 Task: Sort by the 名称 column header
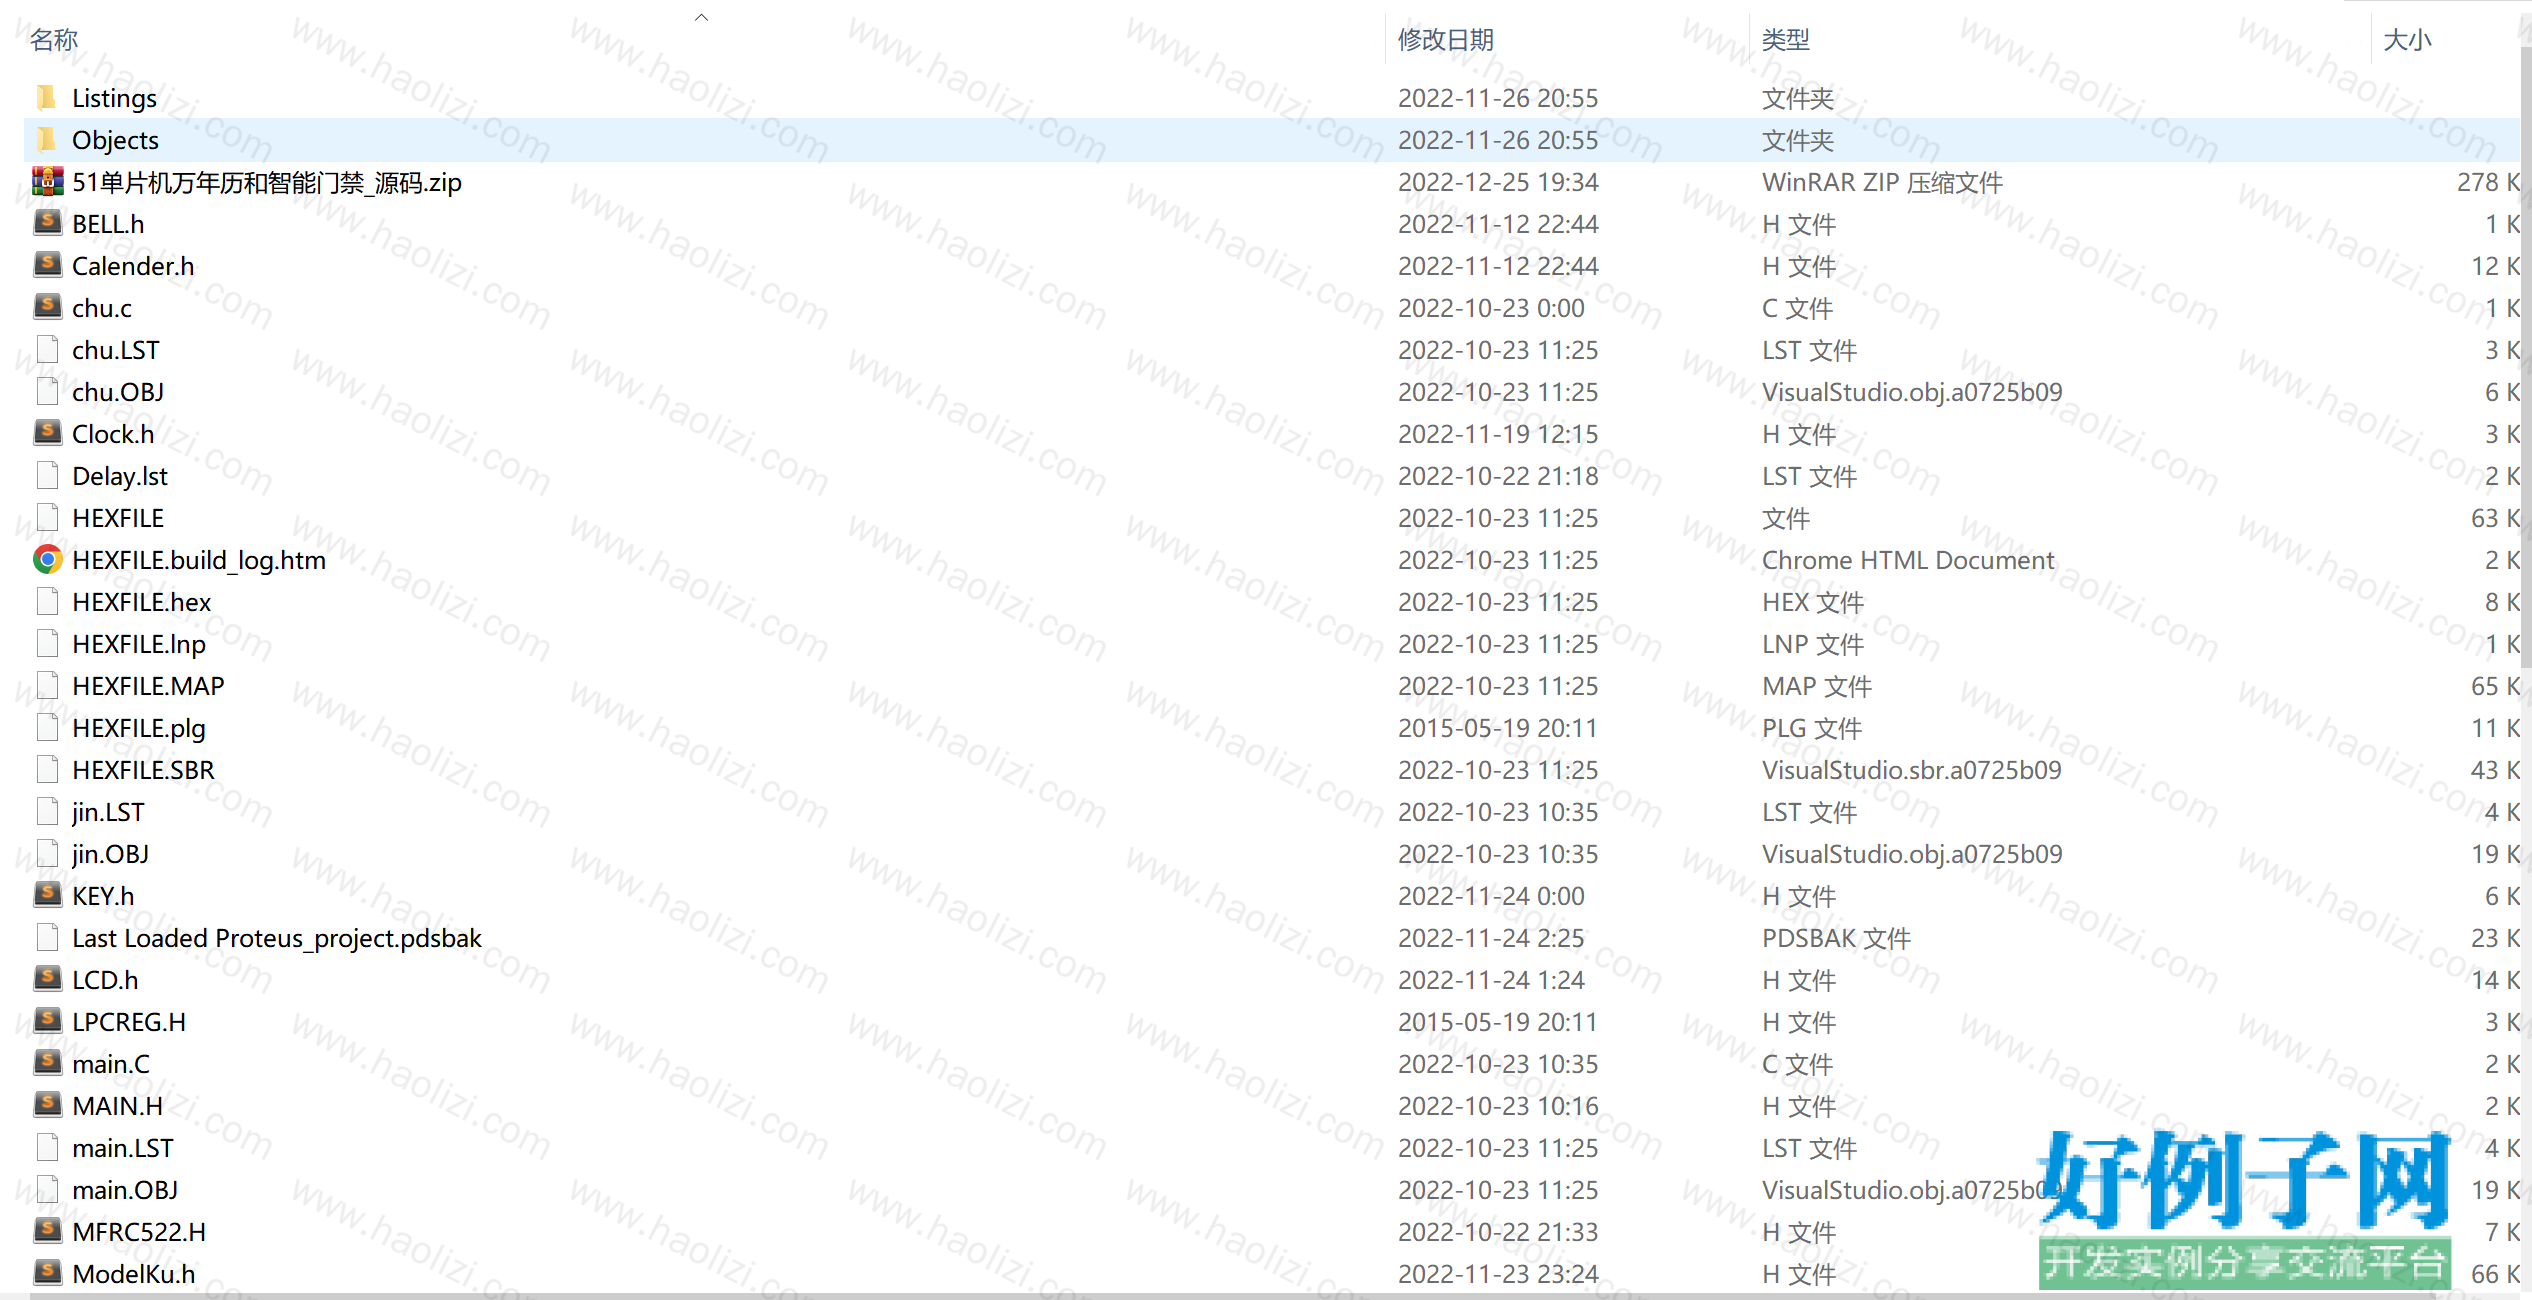pos(54,40)
